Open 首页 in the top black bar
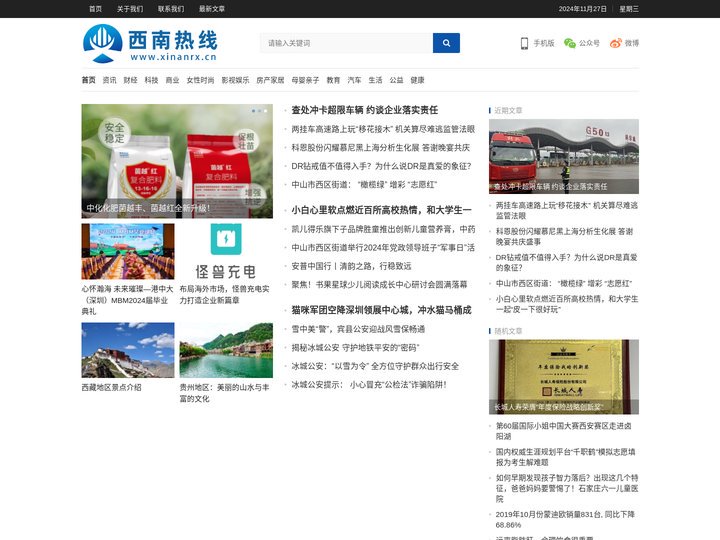 point(96,9)
